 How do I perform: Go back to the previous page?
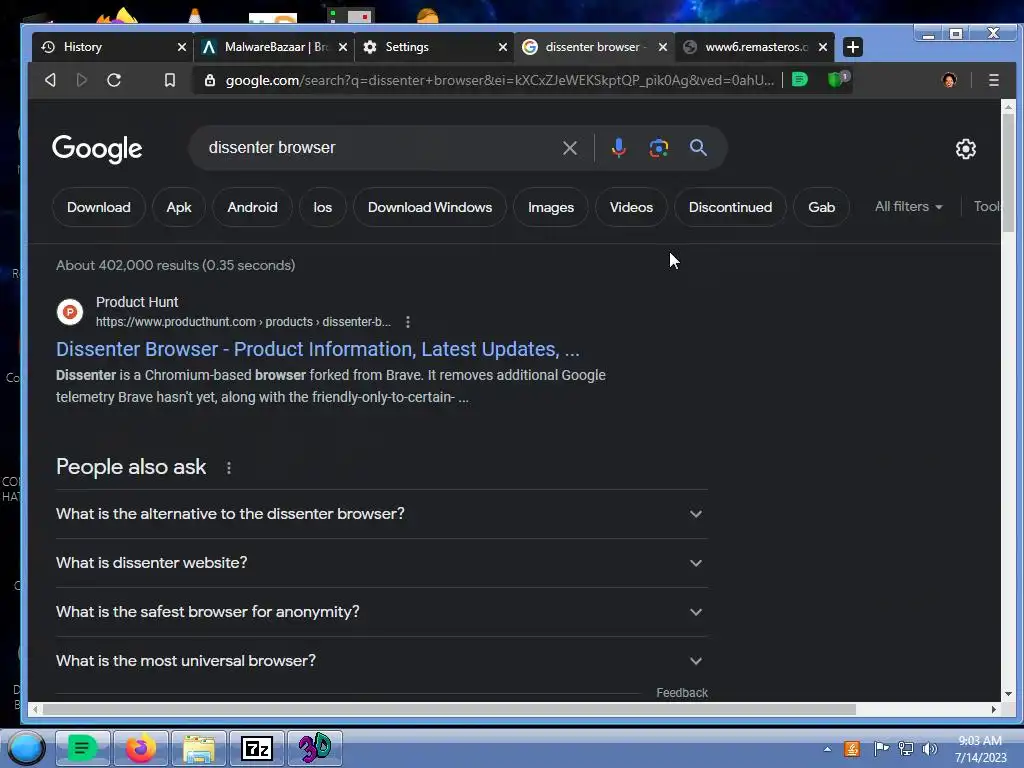[50, 80]
